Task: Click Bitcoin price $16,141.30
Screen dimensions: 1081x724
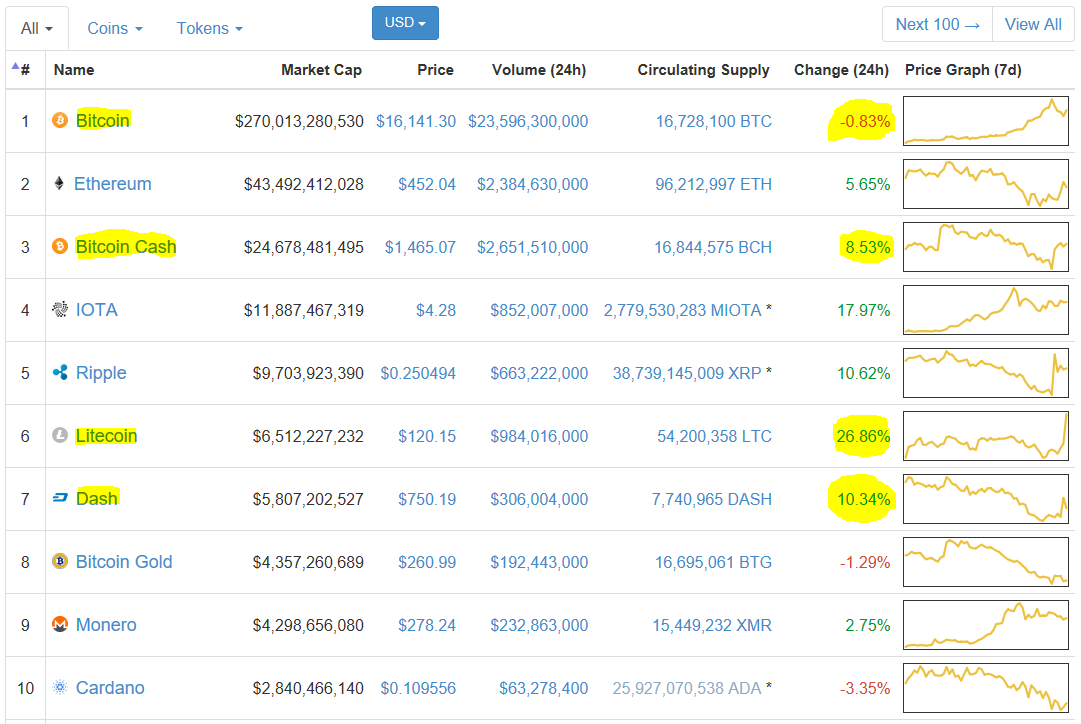Action: coord(416,121)
